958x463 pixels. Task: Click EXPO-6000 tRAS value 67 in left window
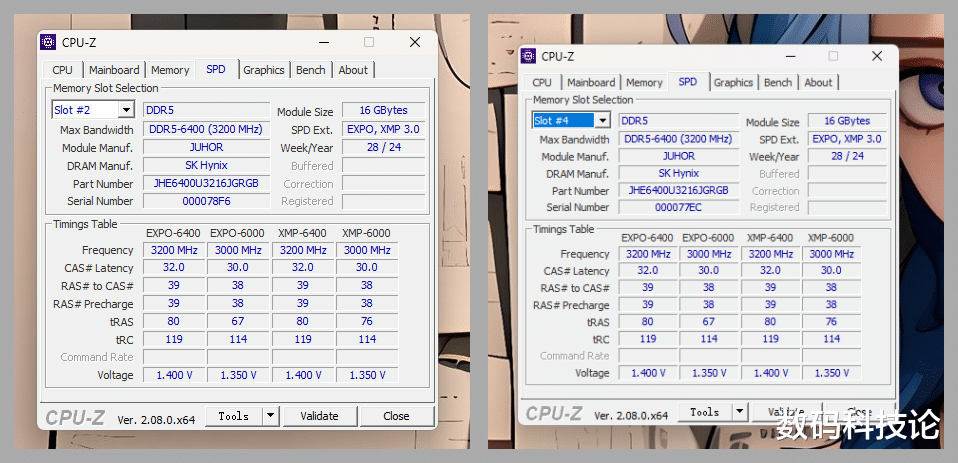click(x=238, y=321)
